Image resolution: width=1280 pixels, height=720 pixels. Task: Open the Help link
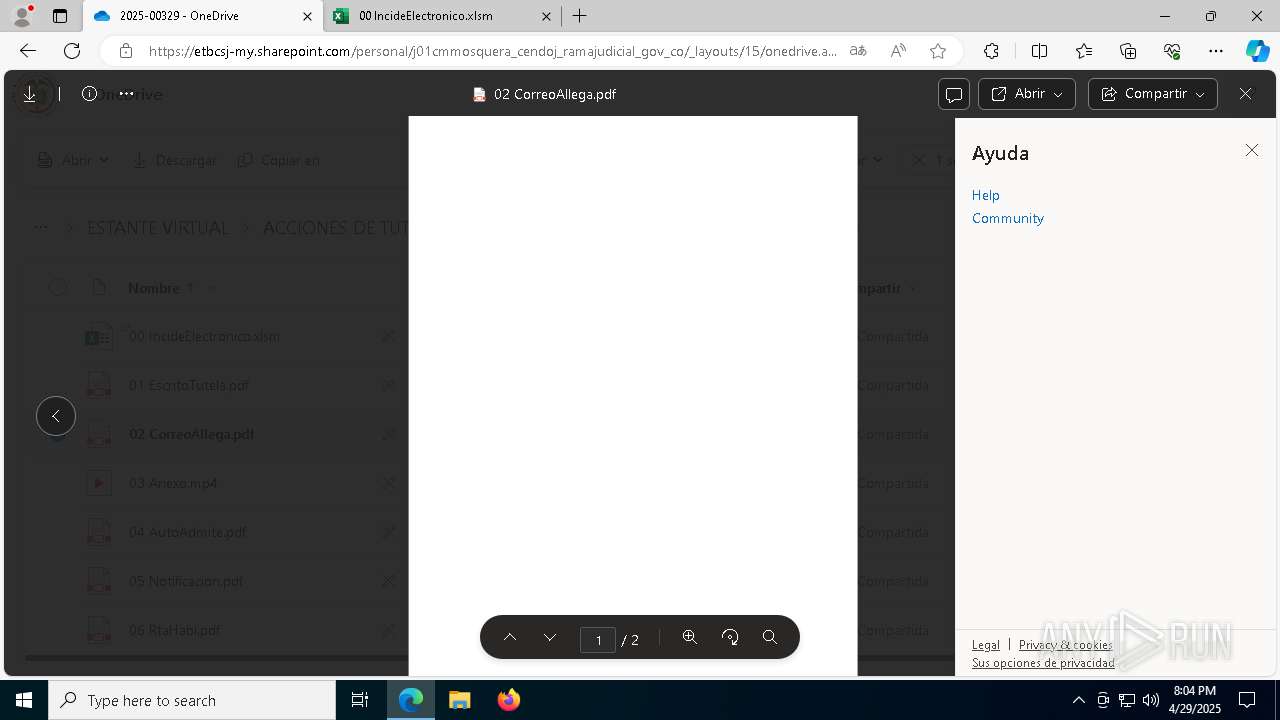986,195
